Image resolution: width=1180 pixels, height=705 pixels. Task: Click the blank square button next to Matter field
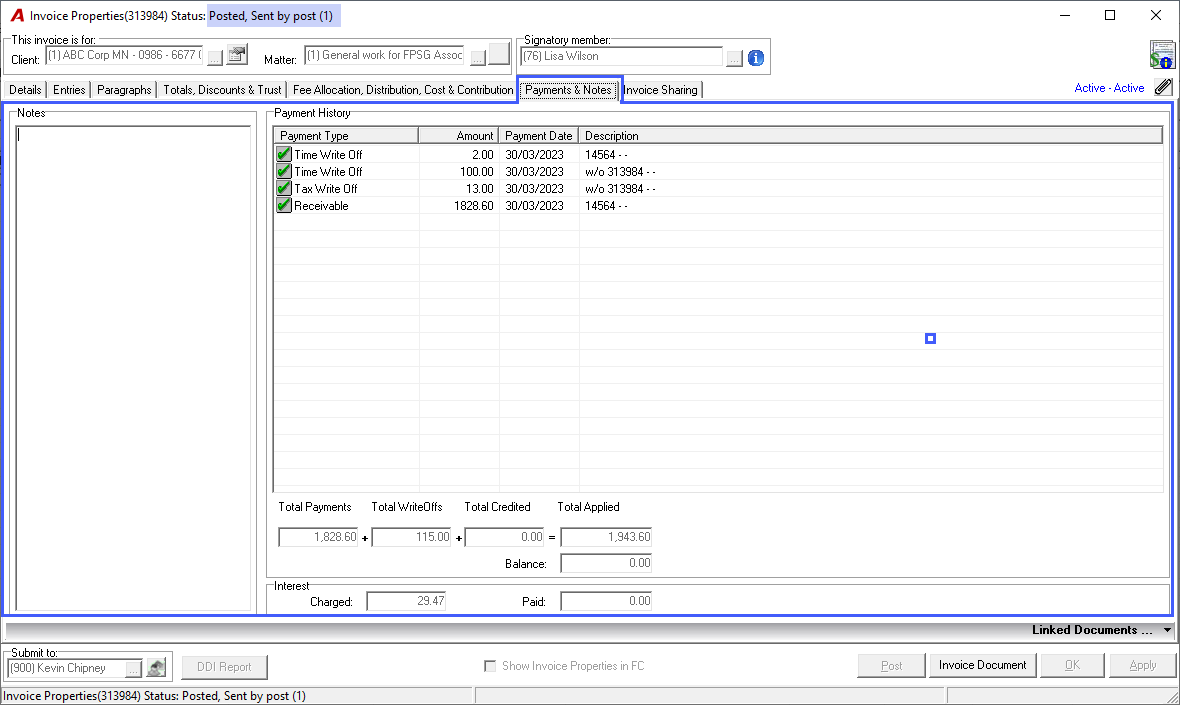[x=499, y=54]
